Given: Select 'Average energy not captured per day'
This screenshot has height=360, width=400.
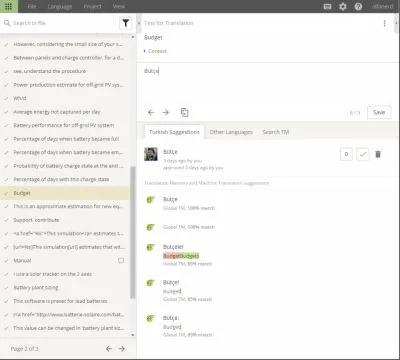Looking at the screenshot, I should coord(65,112).
